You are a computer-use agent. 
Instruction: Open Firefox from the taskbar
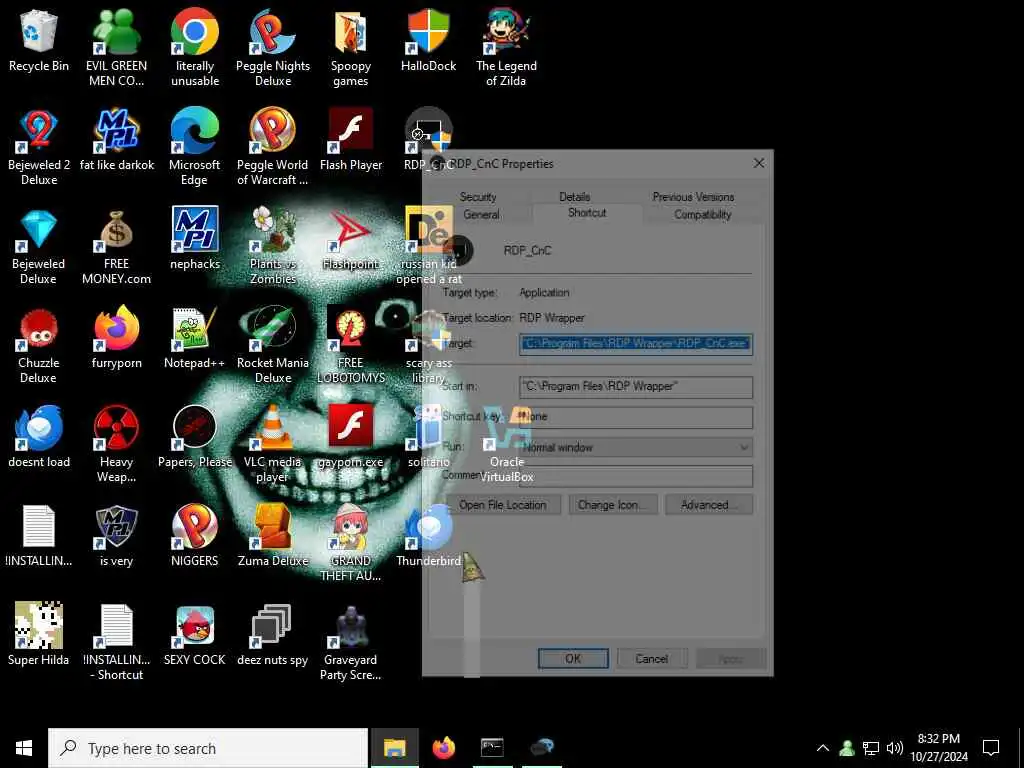click(443, 748)
